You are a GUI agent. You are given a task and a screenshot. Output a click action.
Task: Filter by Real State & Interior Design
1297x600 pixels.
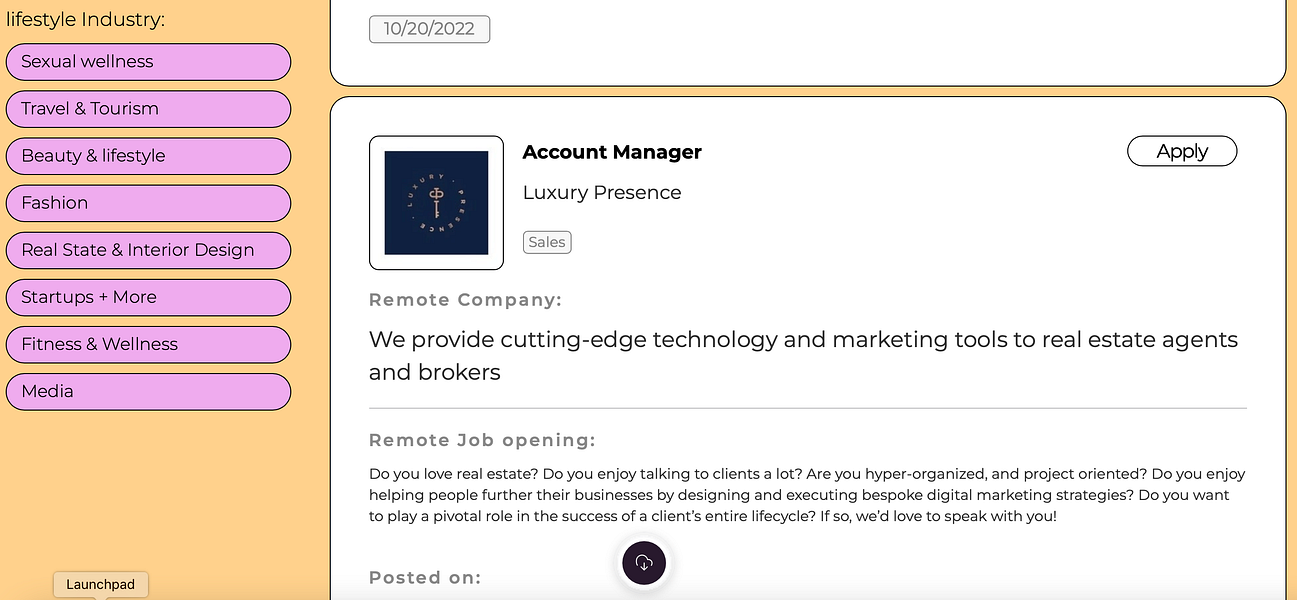pyautogui.click(x=148, y=250)
